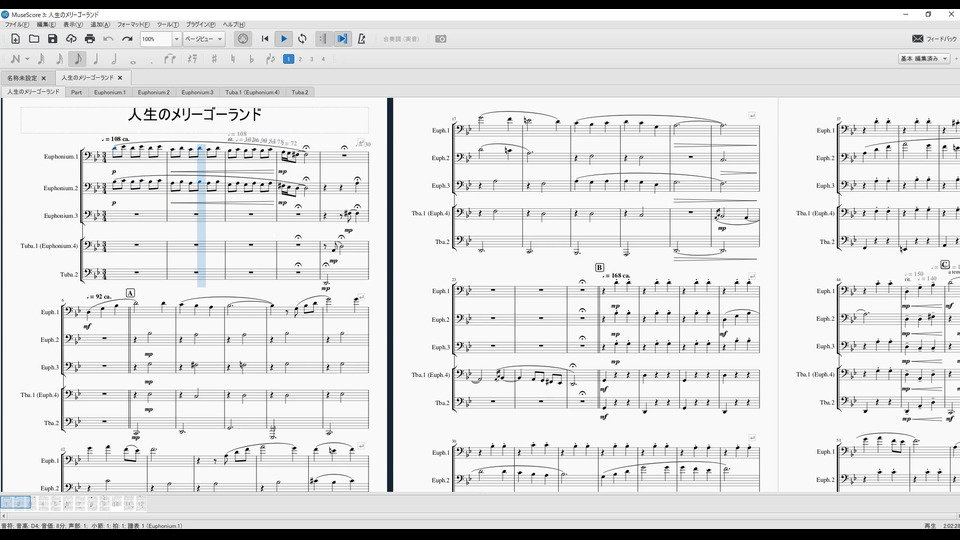
Task: Apply flat accidental
Action: click(251, 59)
